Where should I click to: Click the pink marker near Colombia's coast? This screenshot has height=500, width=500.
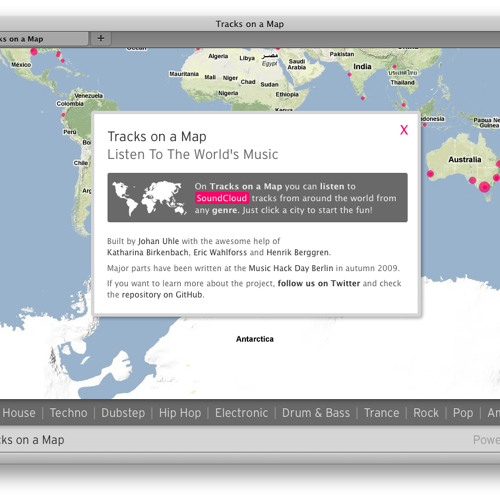(x=63, y=115)
